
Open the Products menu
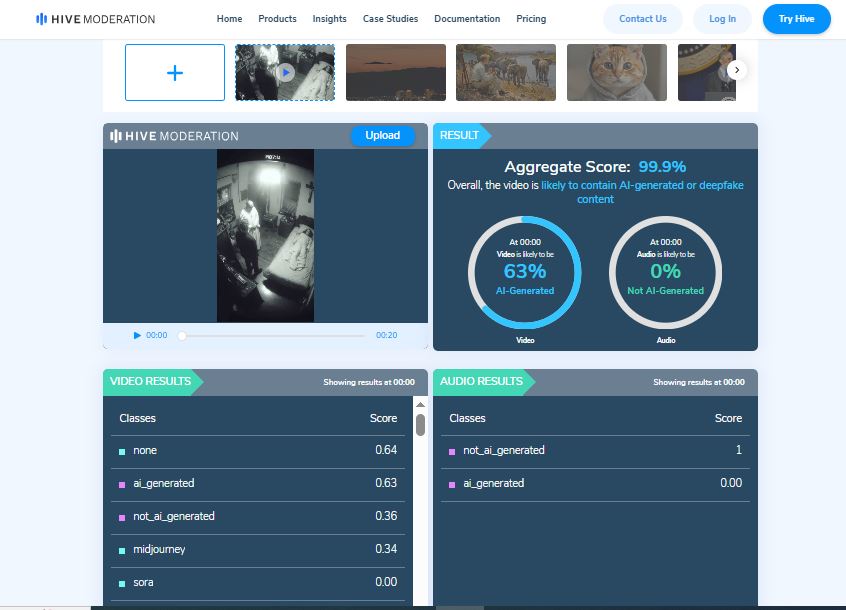(277, 19)
